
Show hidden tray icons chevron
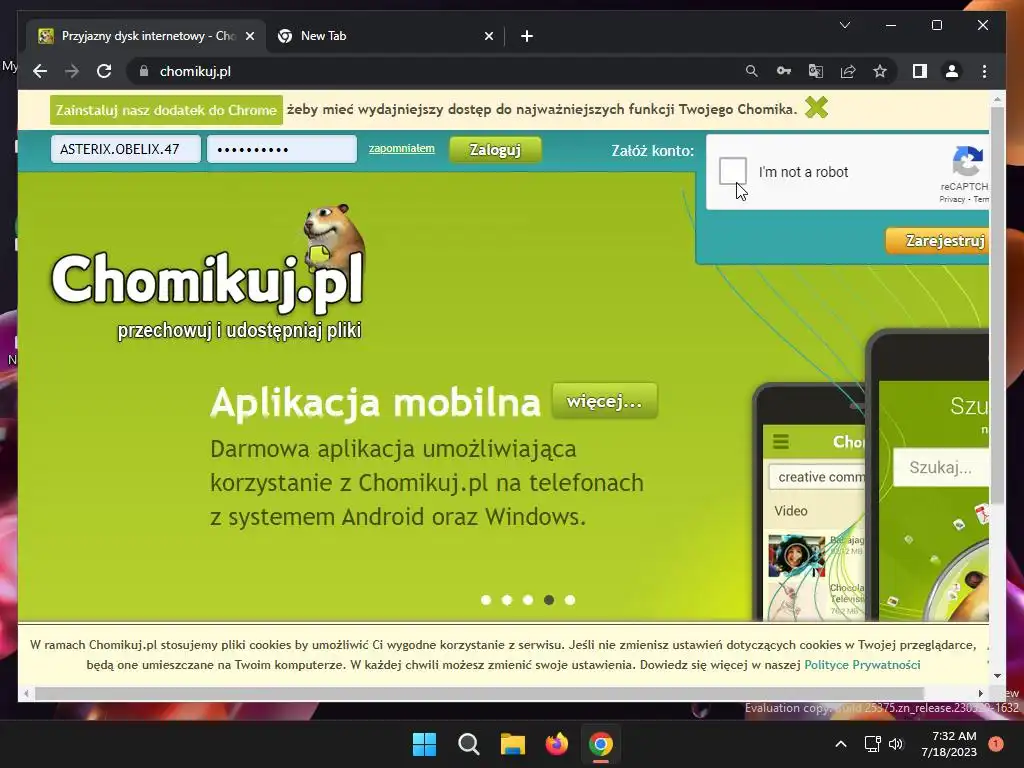(841, 744)
